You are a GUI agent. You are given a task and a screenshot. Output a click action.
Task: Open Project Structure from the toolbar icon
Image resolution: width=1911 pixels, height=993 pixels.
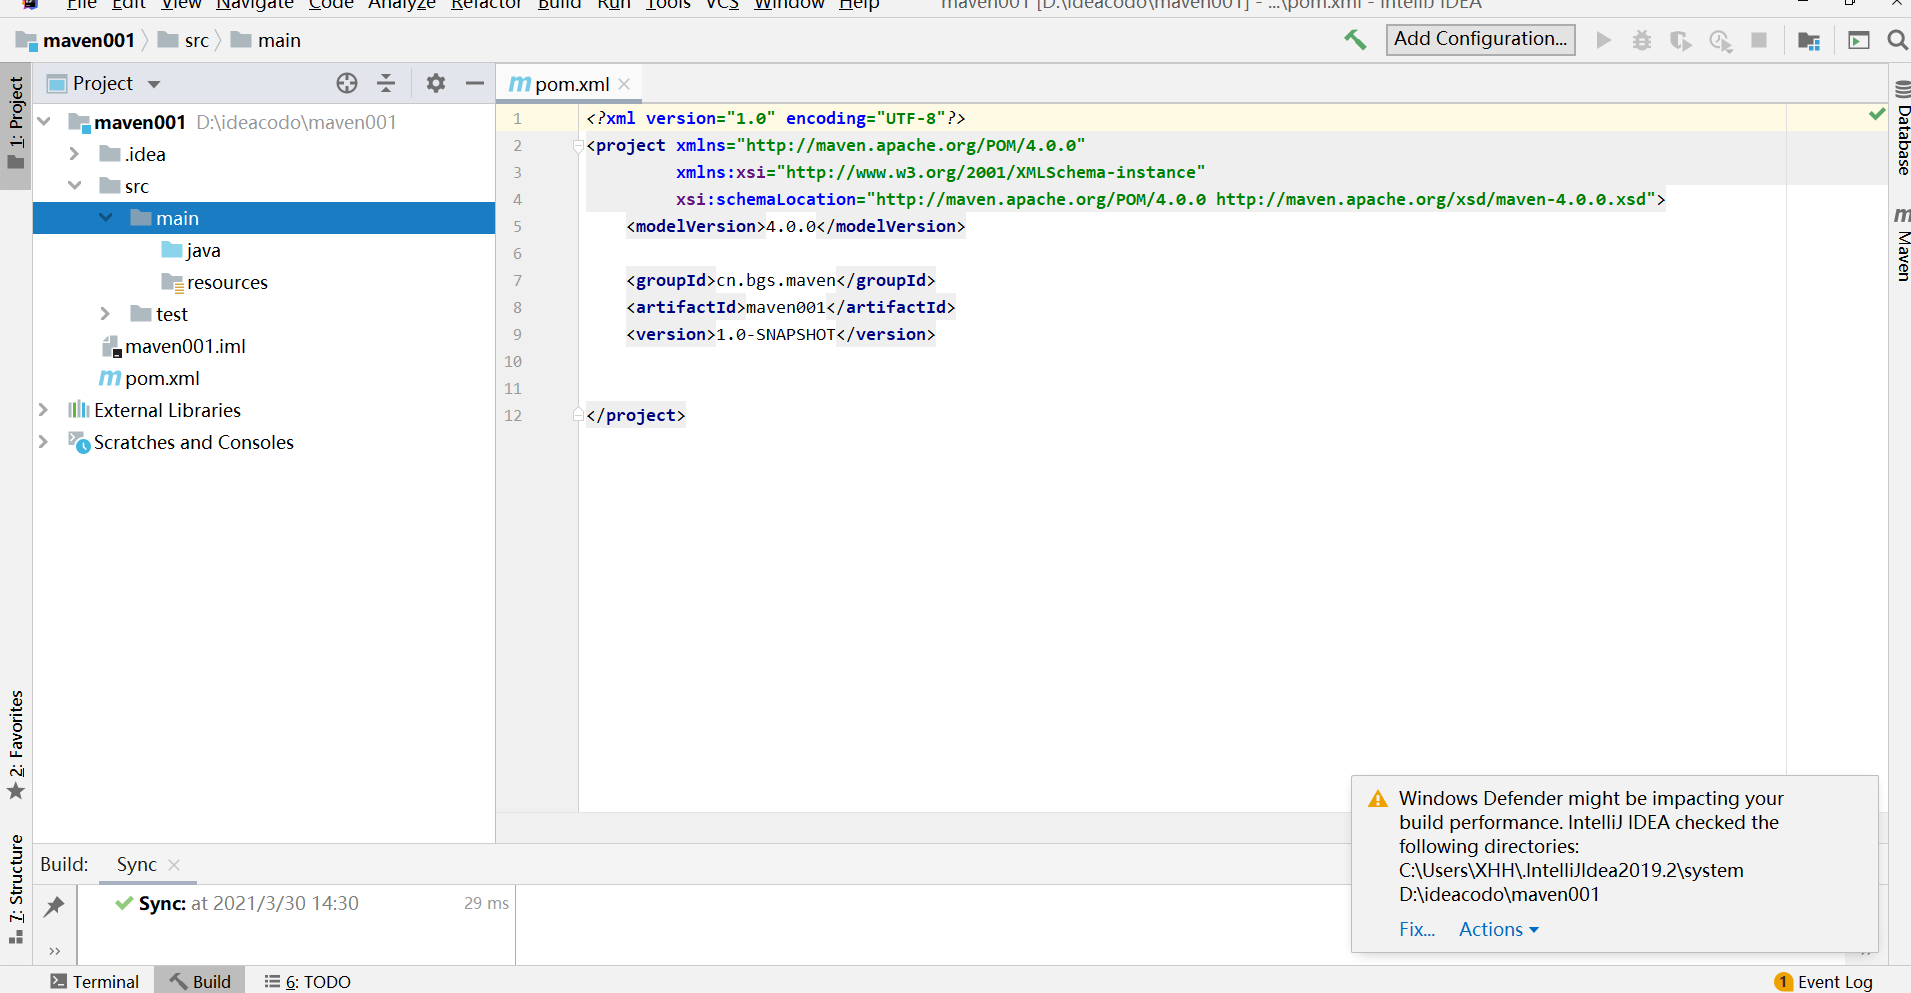pyautogui.click(x=1809, y=40)
